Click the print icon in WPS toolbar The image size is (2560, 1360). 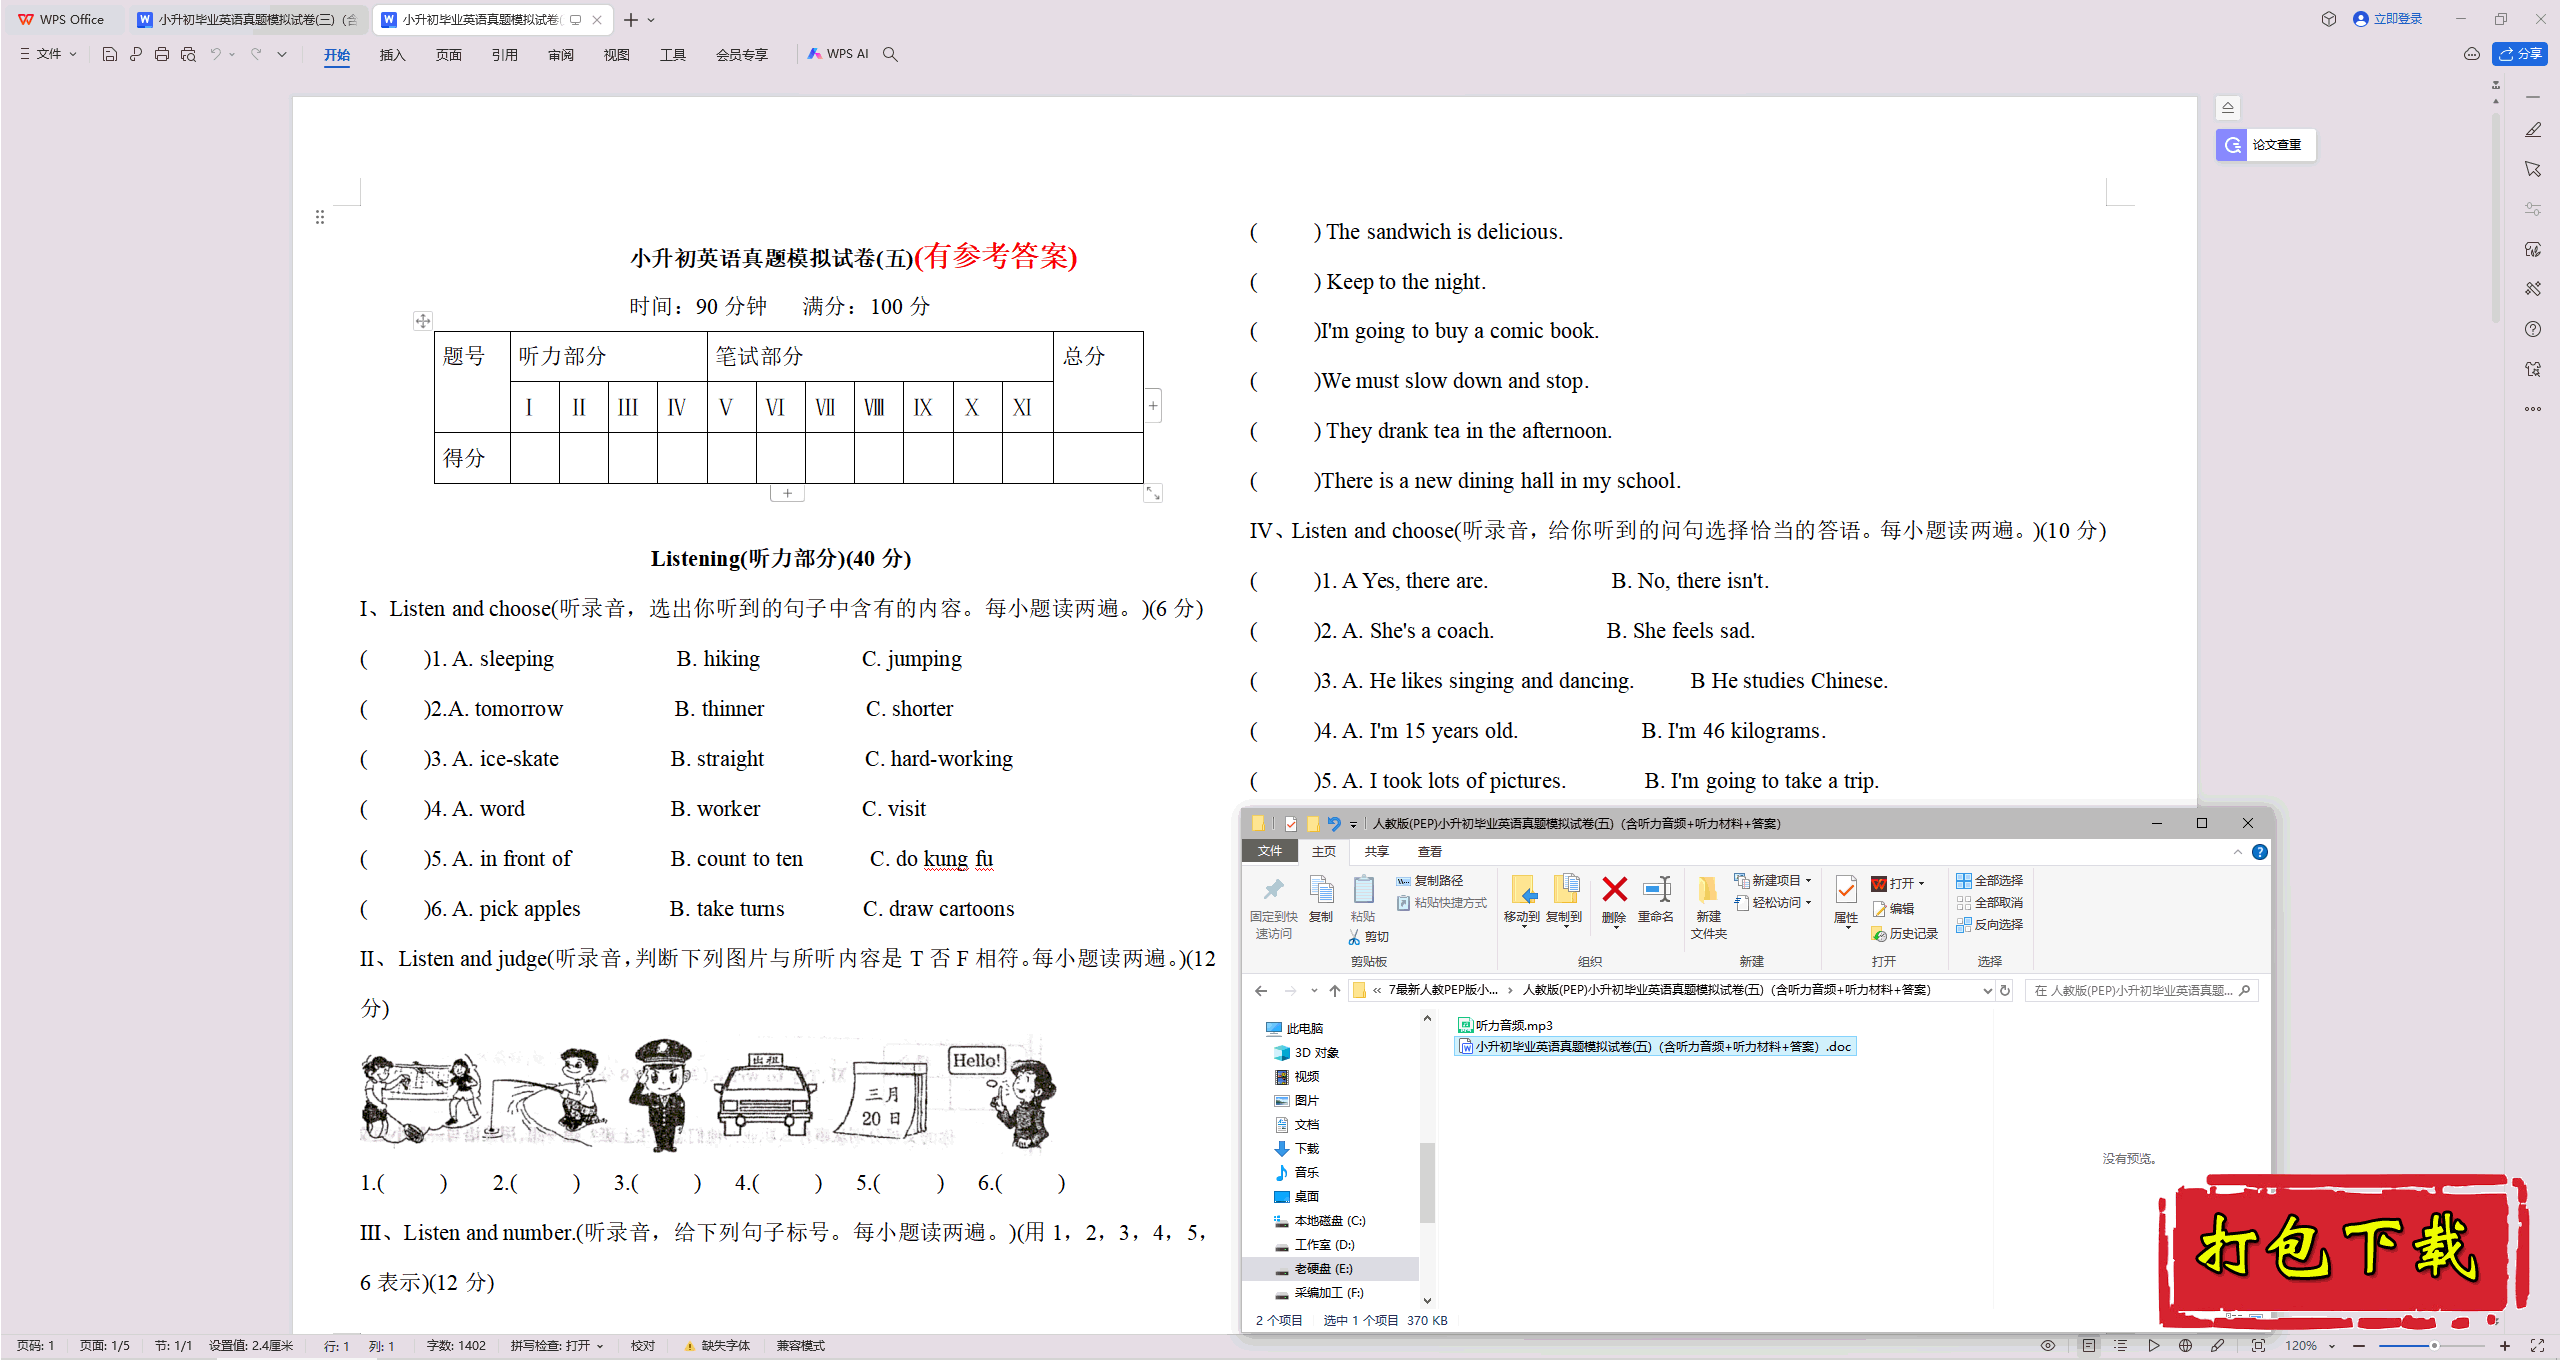click(162, 54)
